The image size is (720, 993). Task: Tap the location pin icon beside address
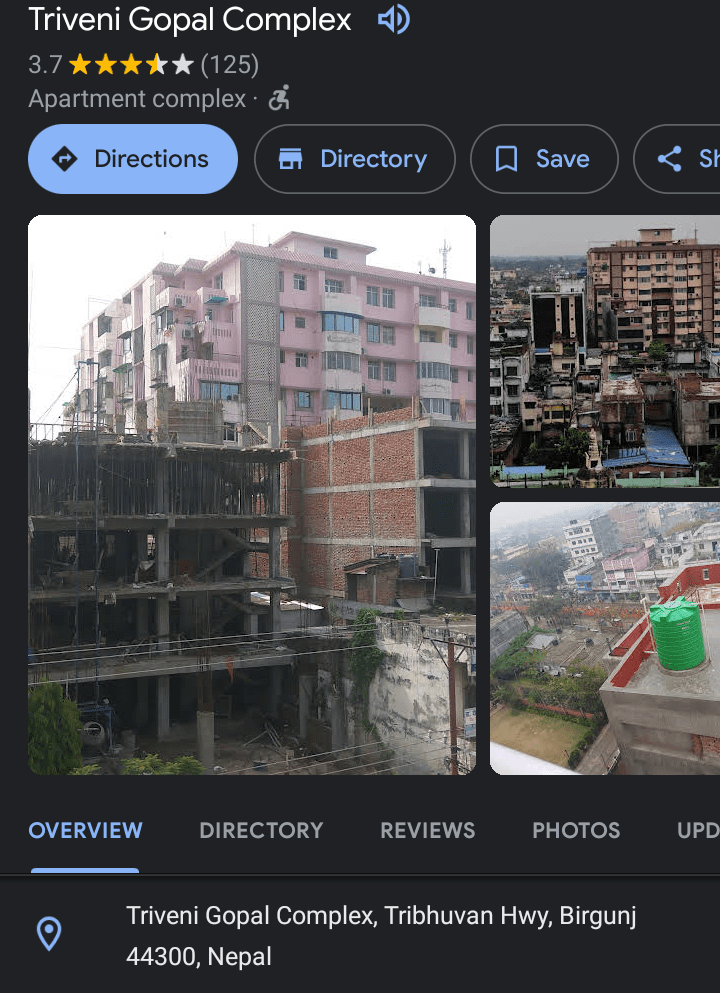(x=49, y=934)
